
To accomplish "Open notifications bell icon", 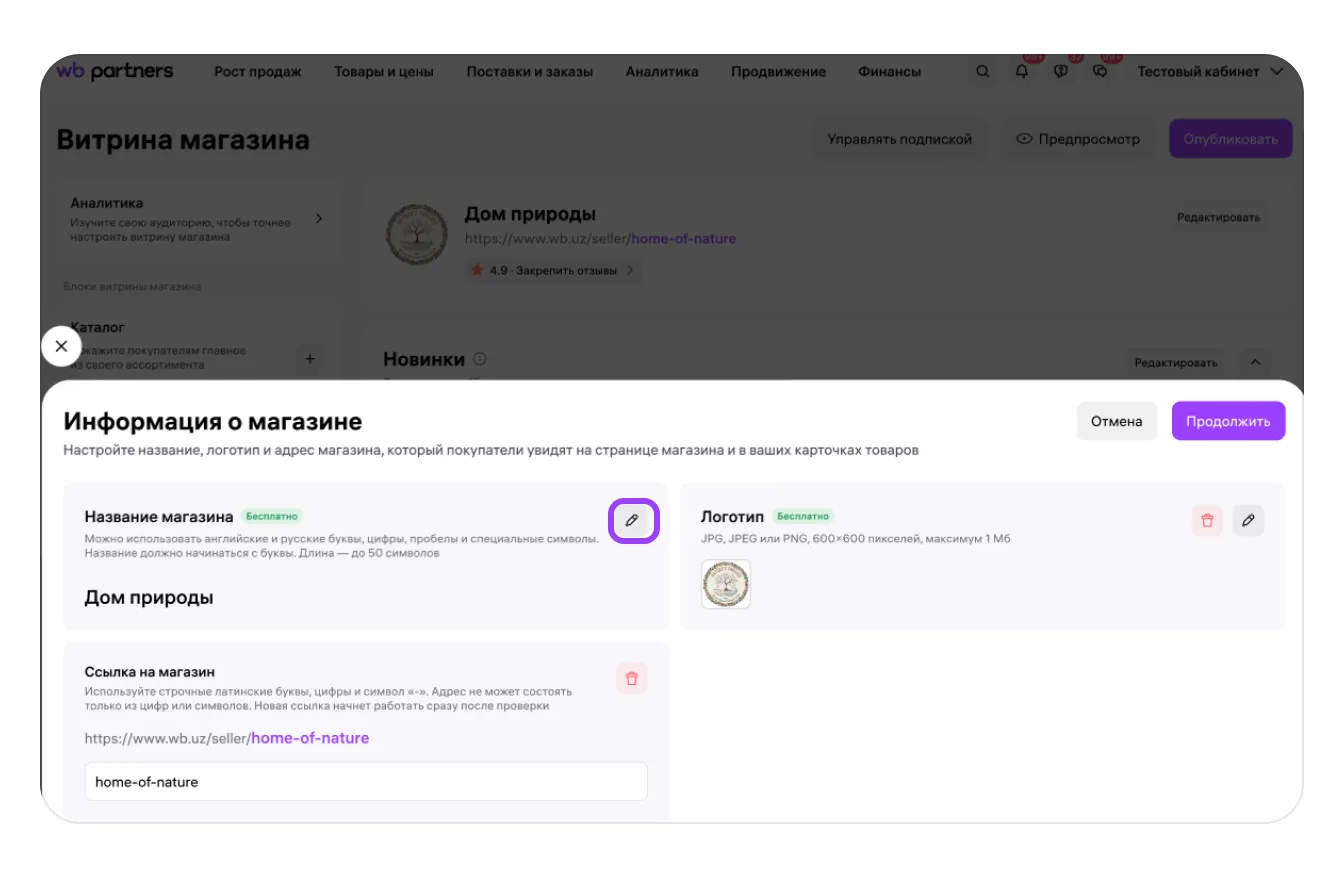I will pyautogui.click(x=1021, y=72).
